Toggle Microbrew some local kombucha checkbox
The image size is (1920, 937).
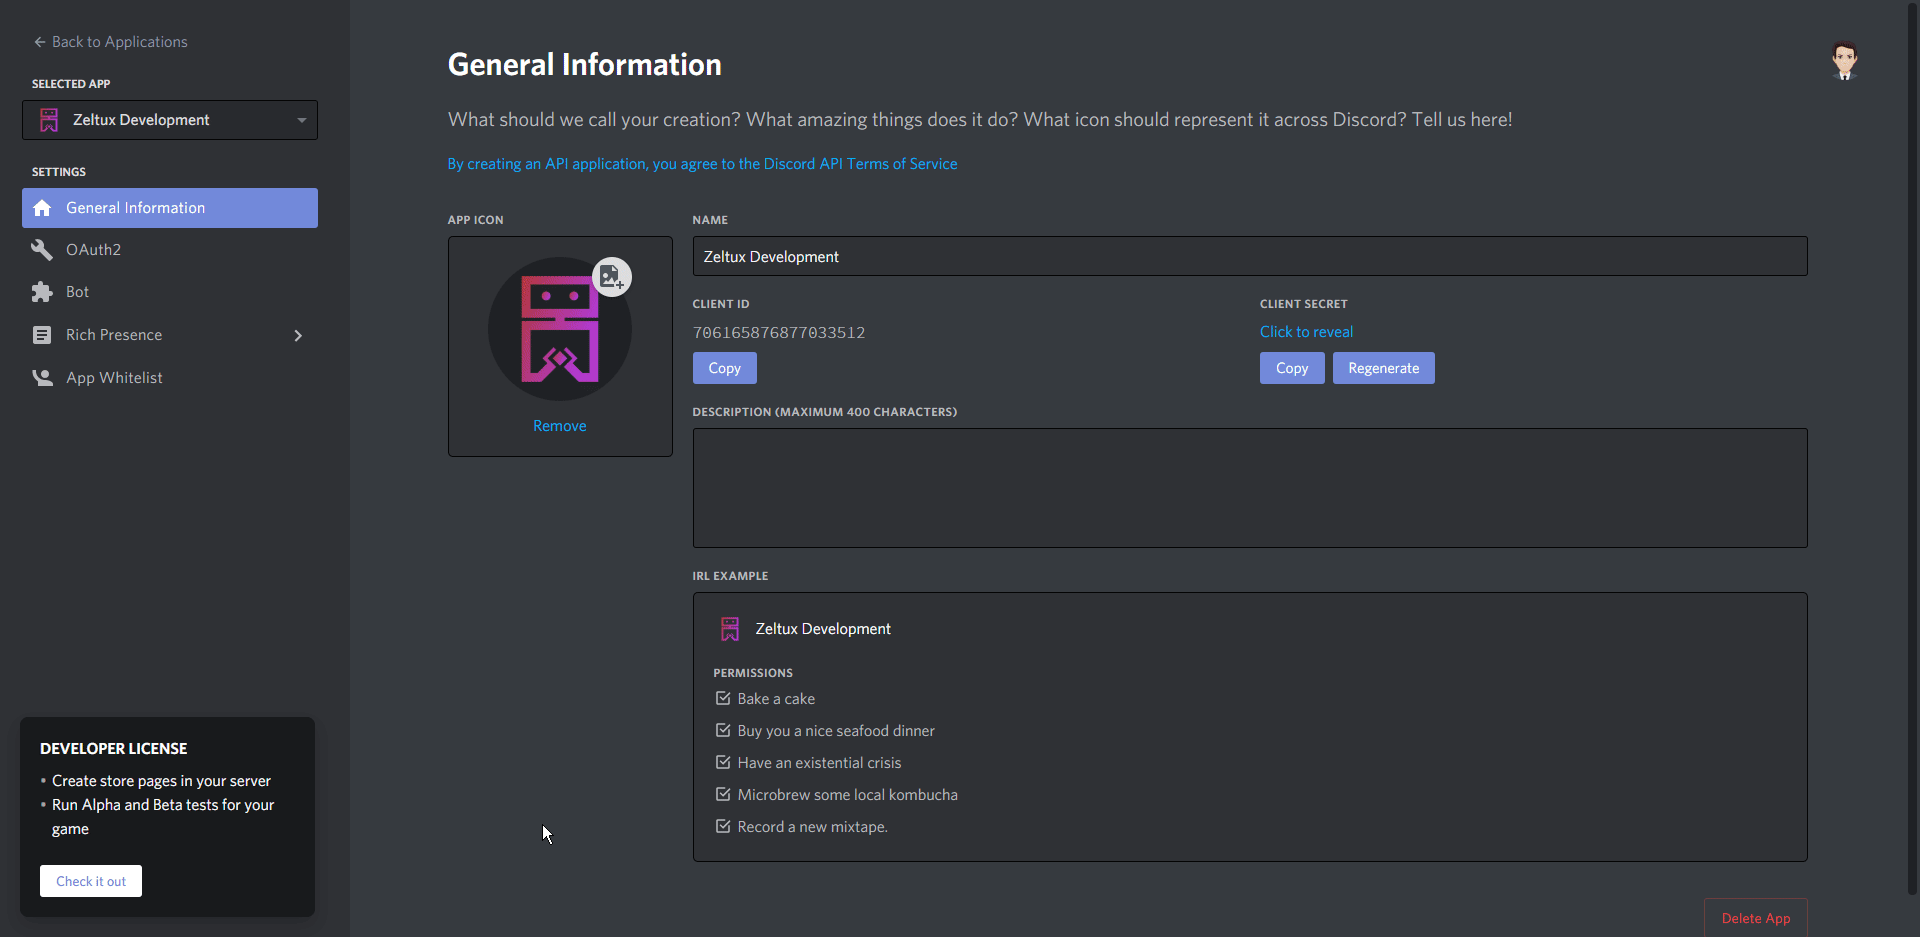pos(723,794)
